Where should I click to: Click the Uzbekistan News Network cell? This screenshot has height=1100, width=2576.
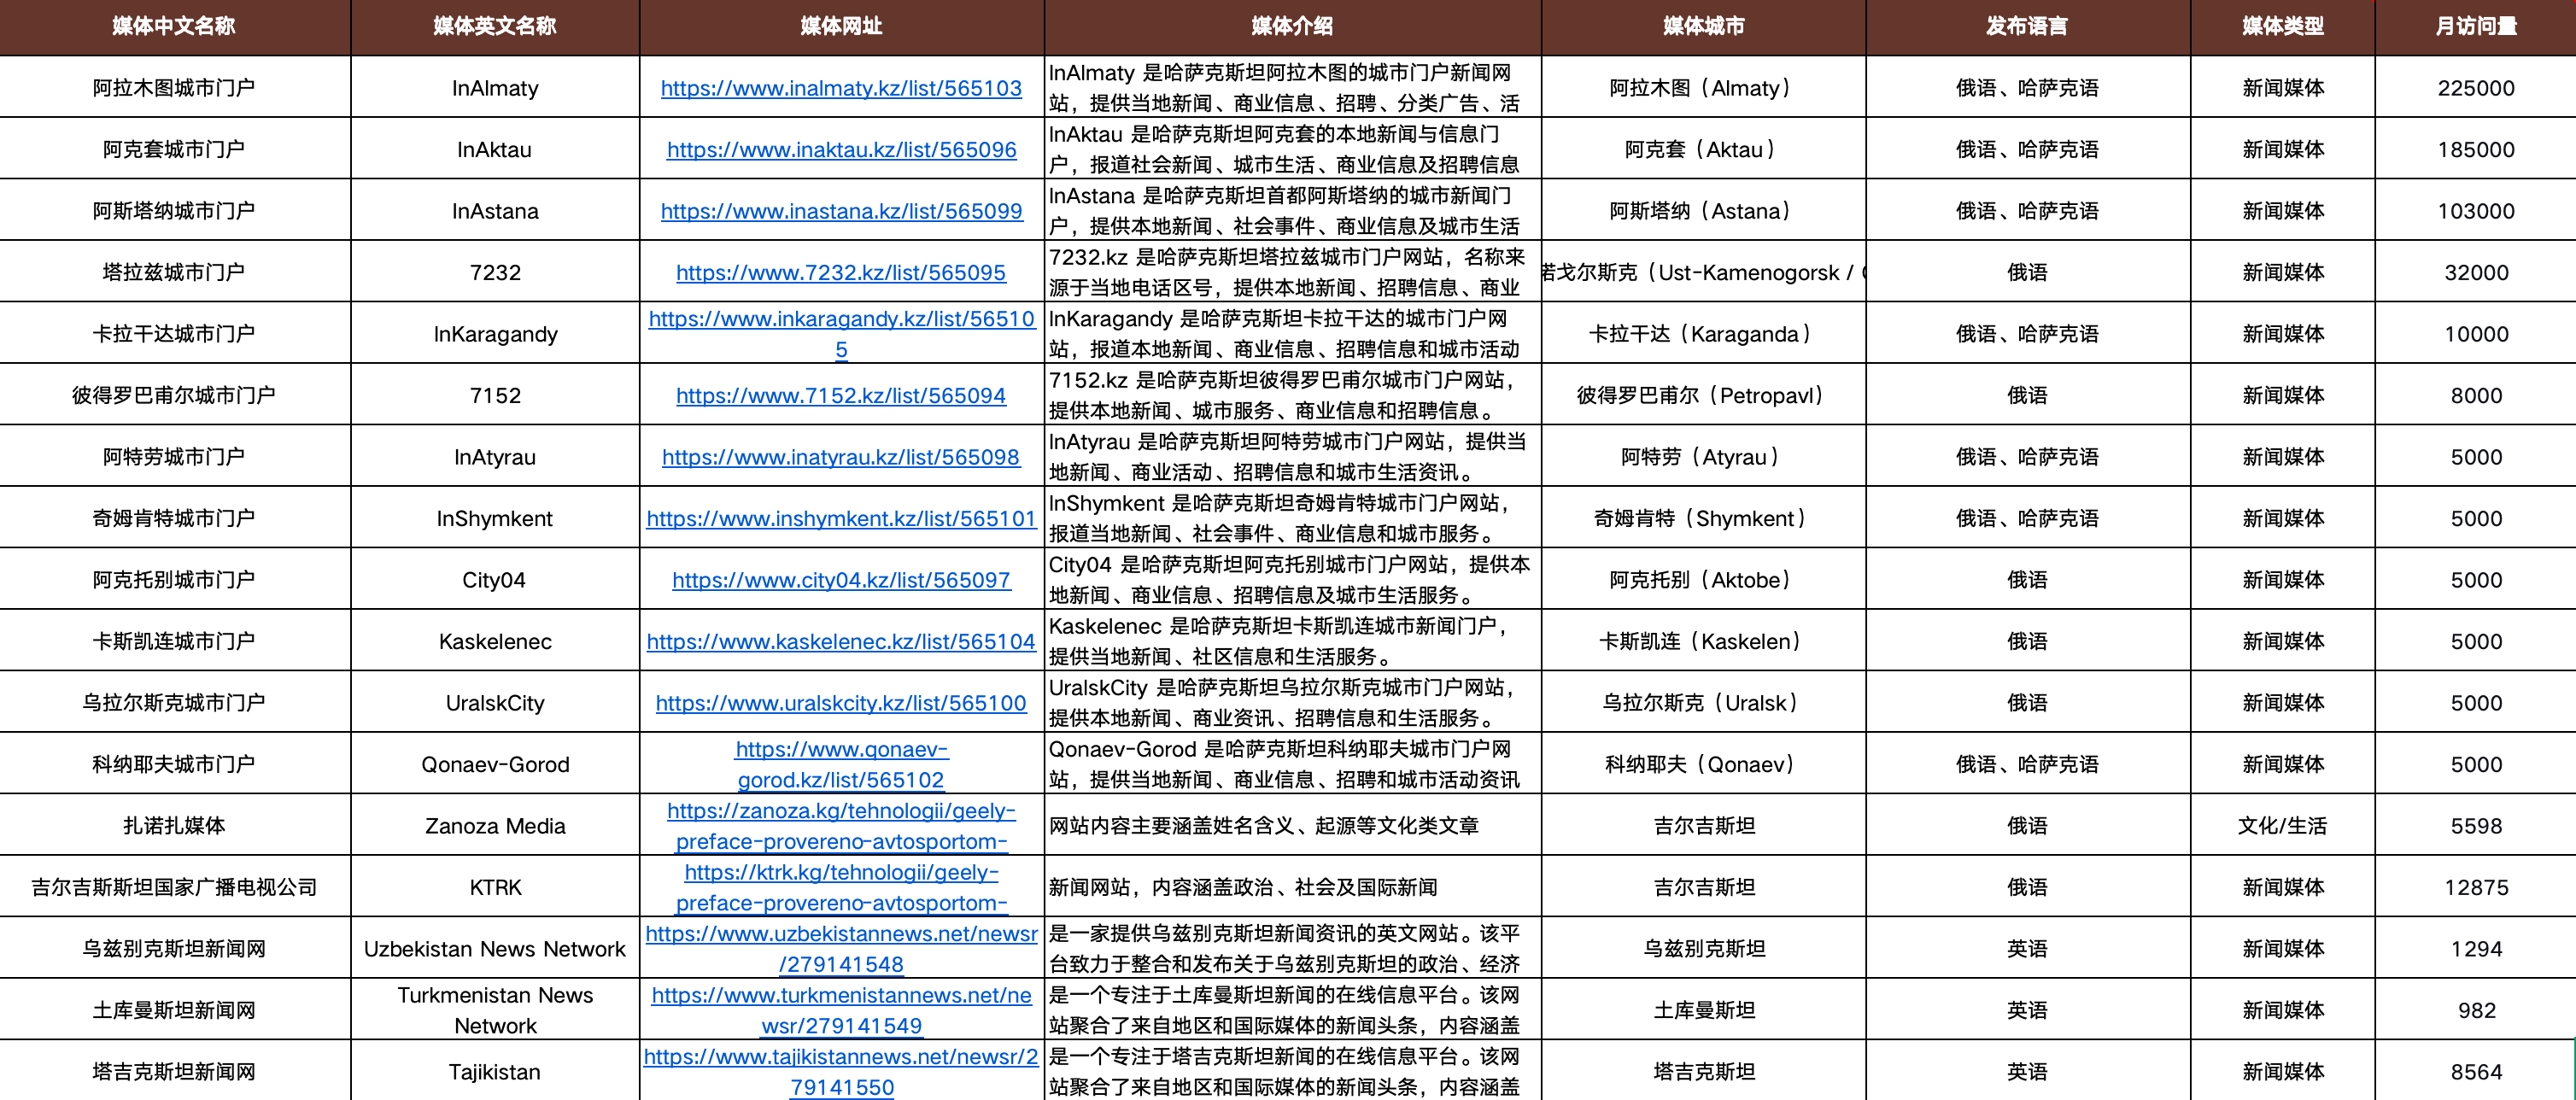[495, 949]
